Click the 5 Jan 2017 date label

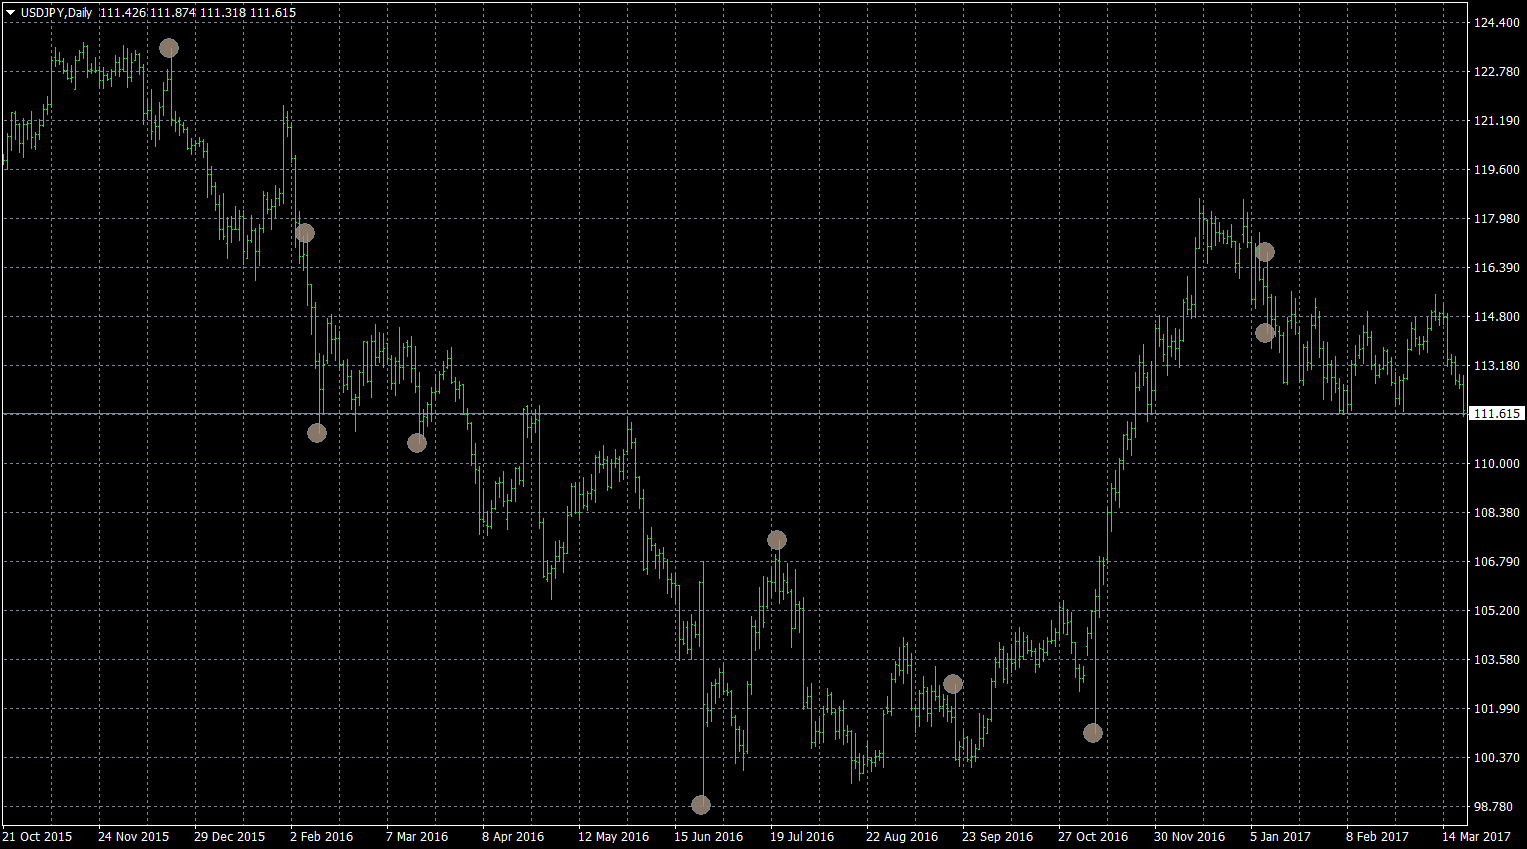point(1280,837)
